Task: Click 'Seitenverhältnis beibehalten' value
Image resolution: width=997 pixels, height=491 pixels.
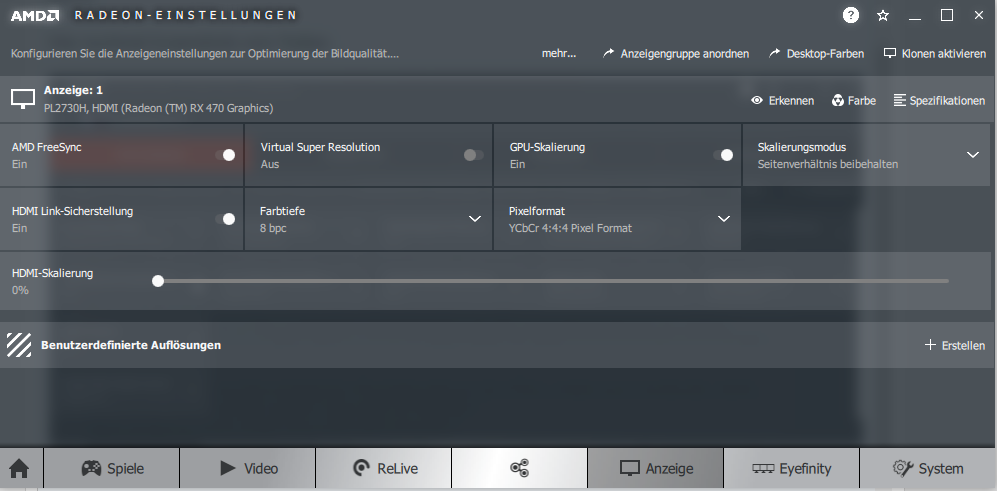Action: click(x=827, y=164)
